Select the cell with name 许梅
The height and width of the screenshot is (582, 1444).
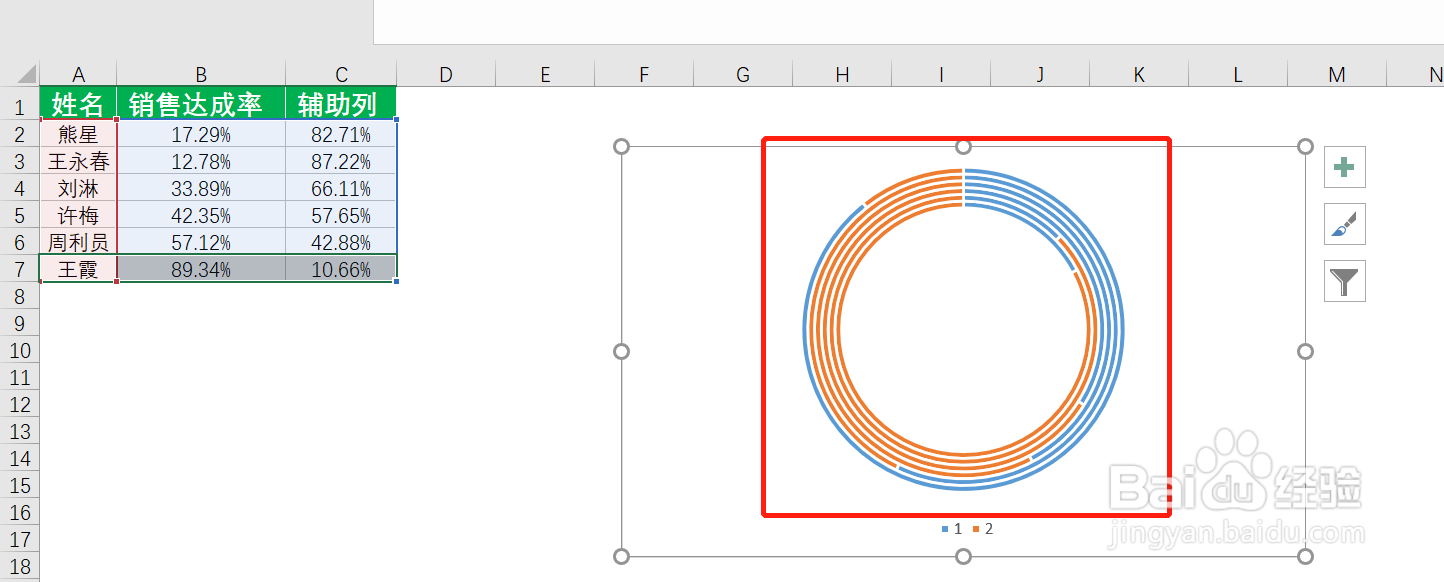coord(78,215)
